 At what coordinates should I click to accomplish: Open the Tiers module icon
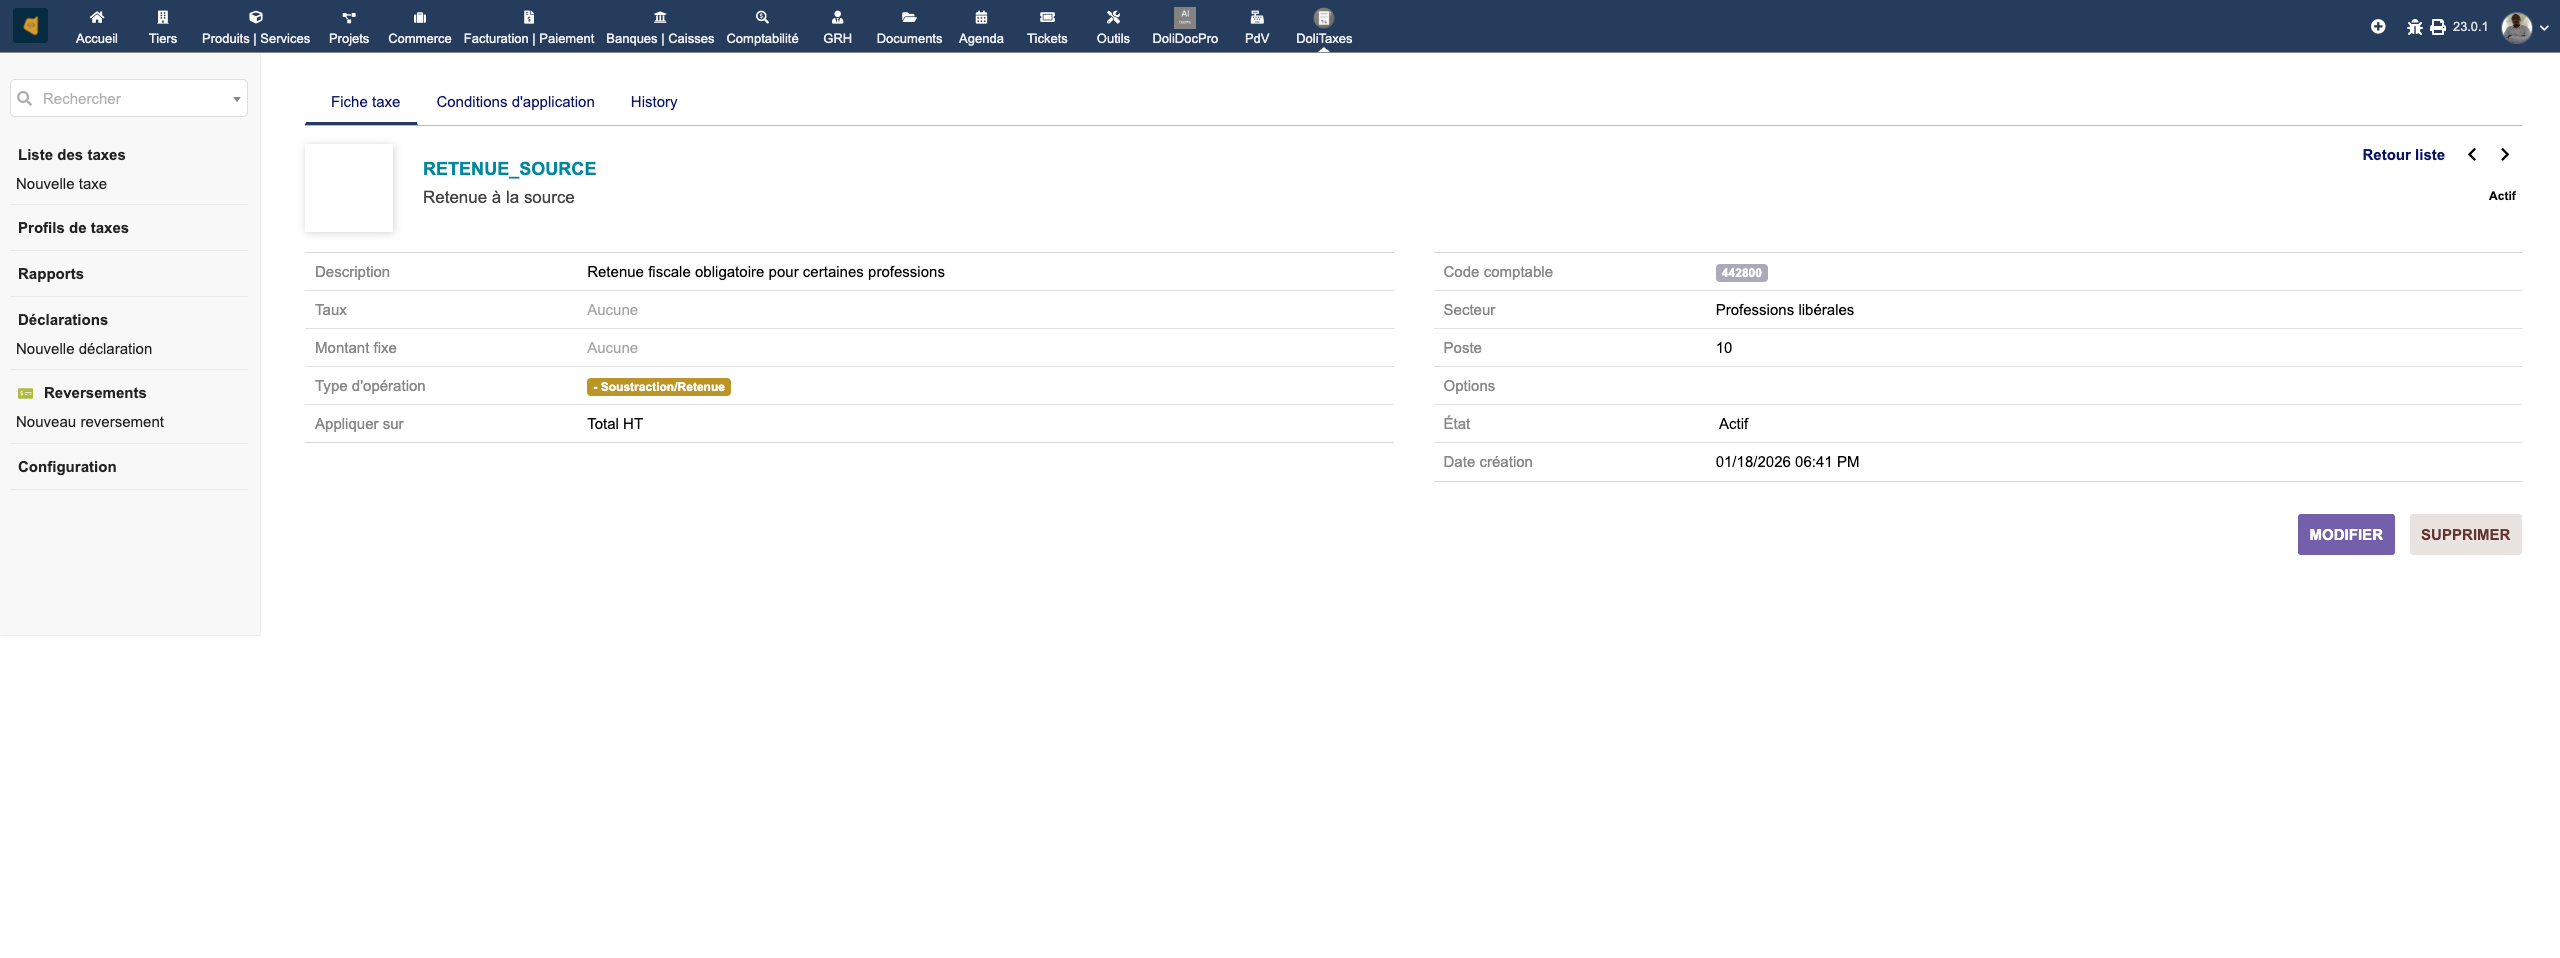pyautogui.click(x=162, y=18)
